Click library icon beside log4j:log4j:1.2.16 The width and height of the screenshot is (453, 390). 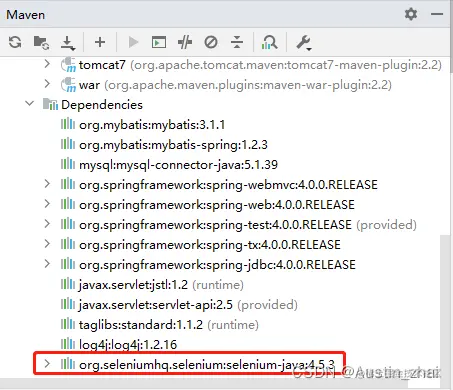pos(68,344)
